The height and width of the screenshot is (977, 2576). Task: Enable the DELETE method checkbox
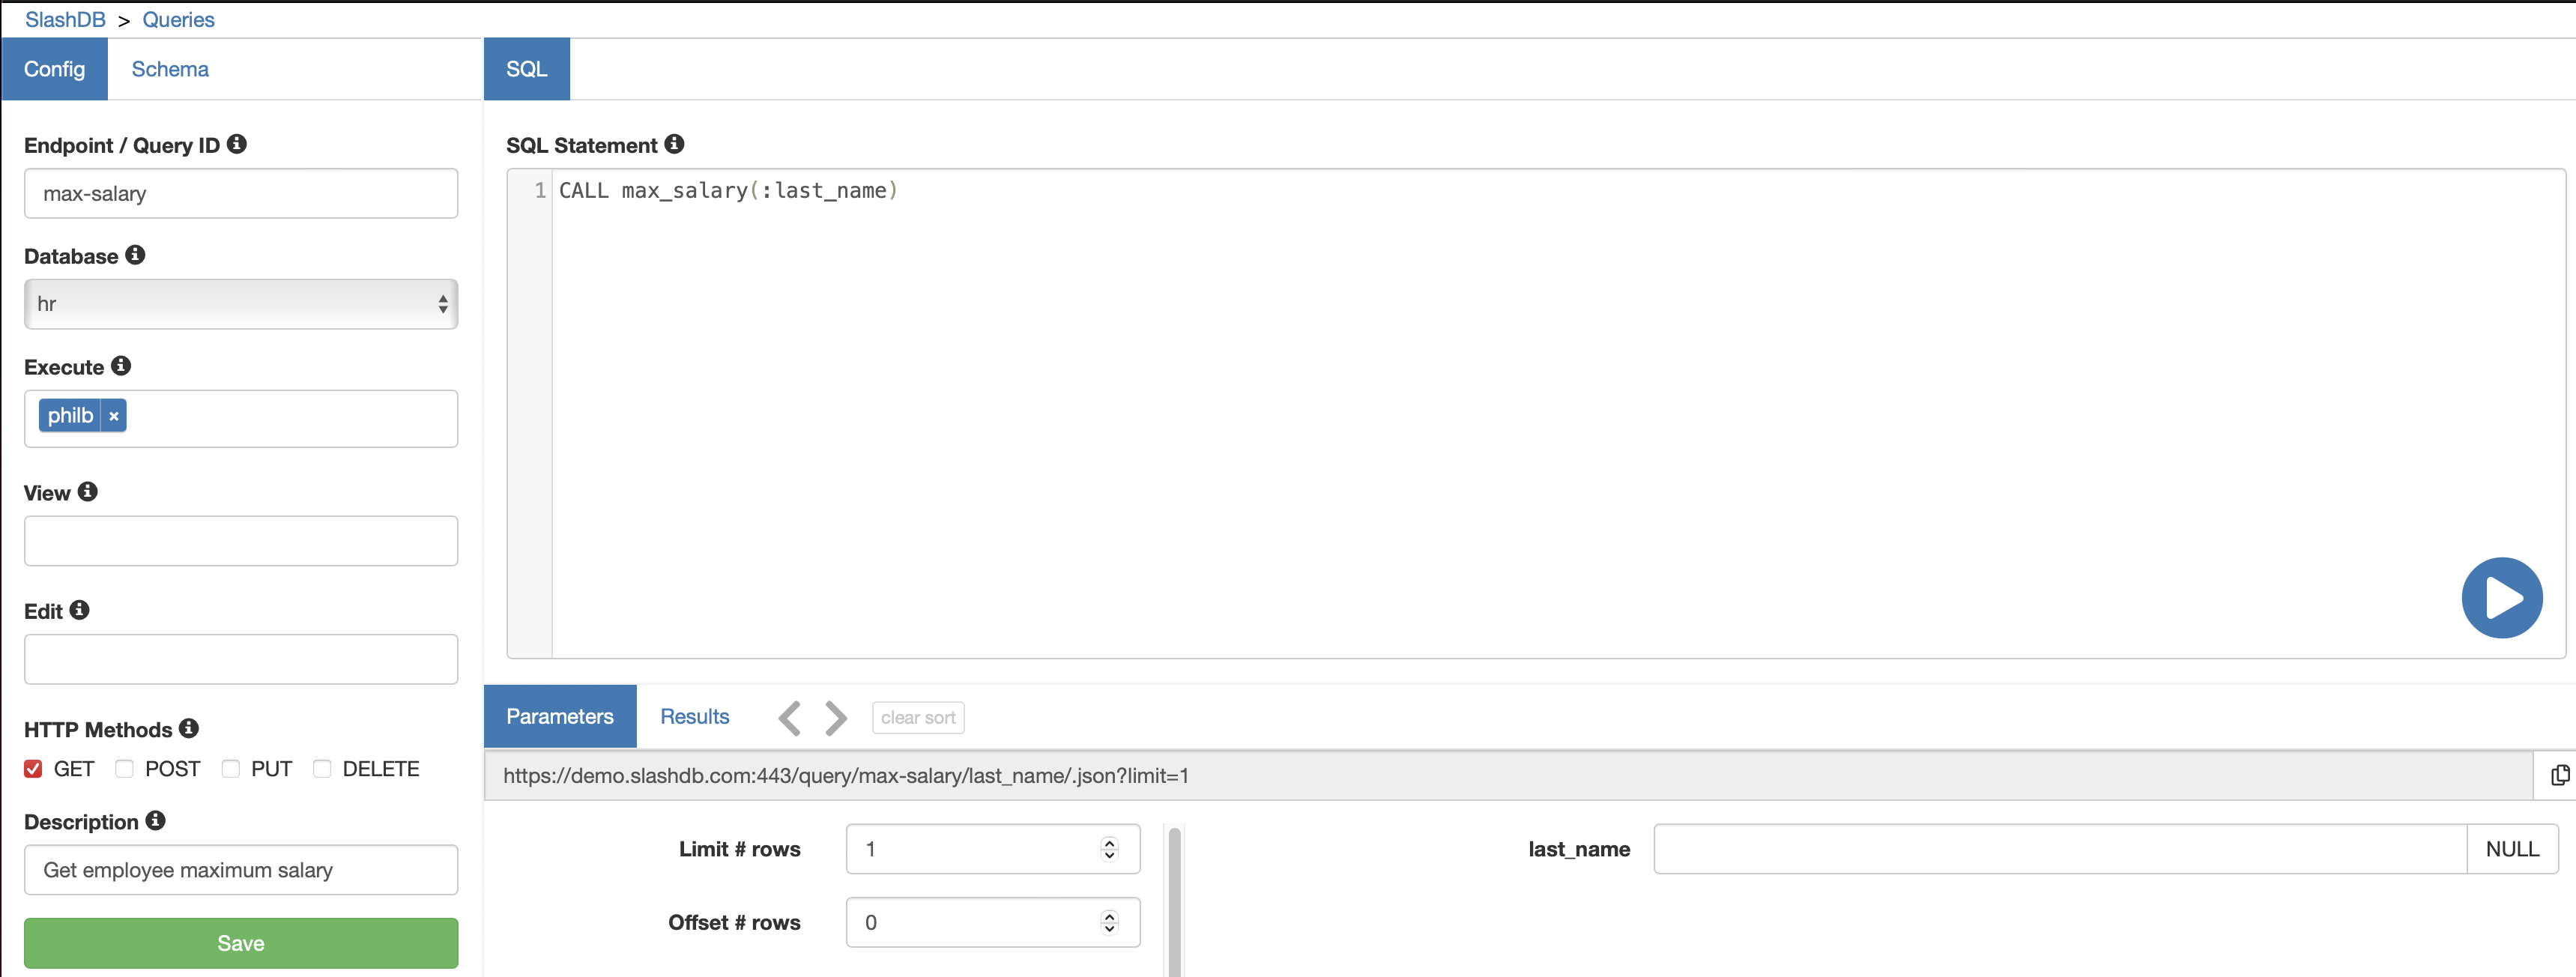click(x=322, y=769)
